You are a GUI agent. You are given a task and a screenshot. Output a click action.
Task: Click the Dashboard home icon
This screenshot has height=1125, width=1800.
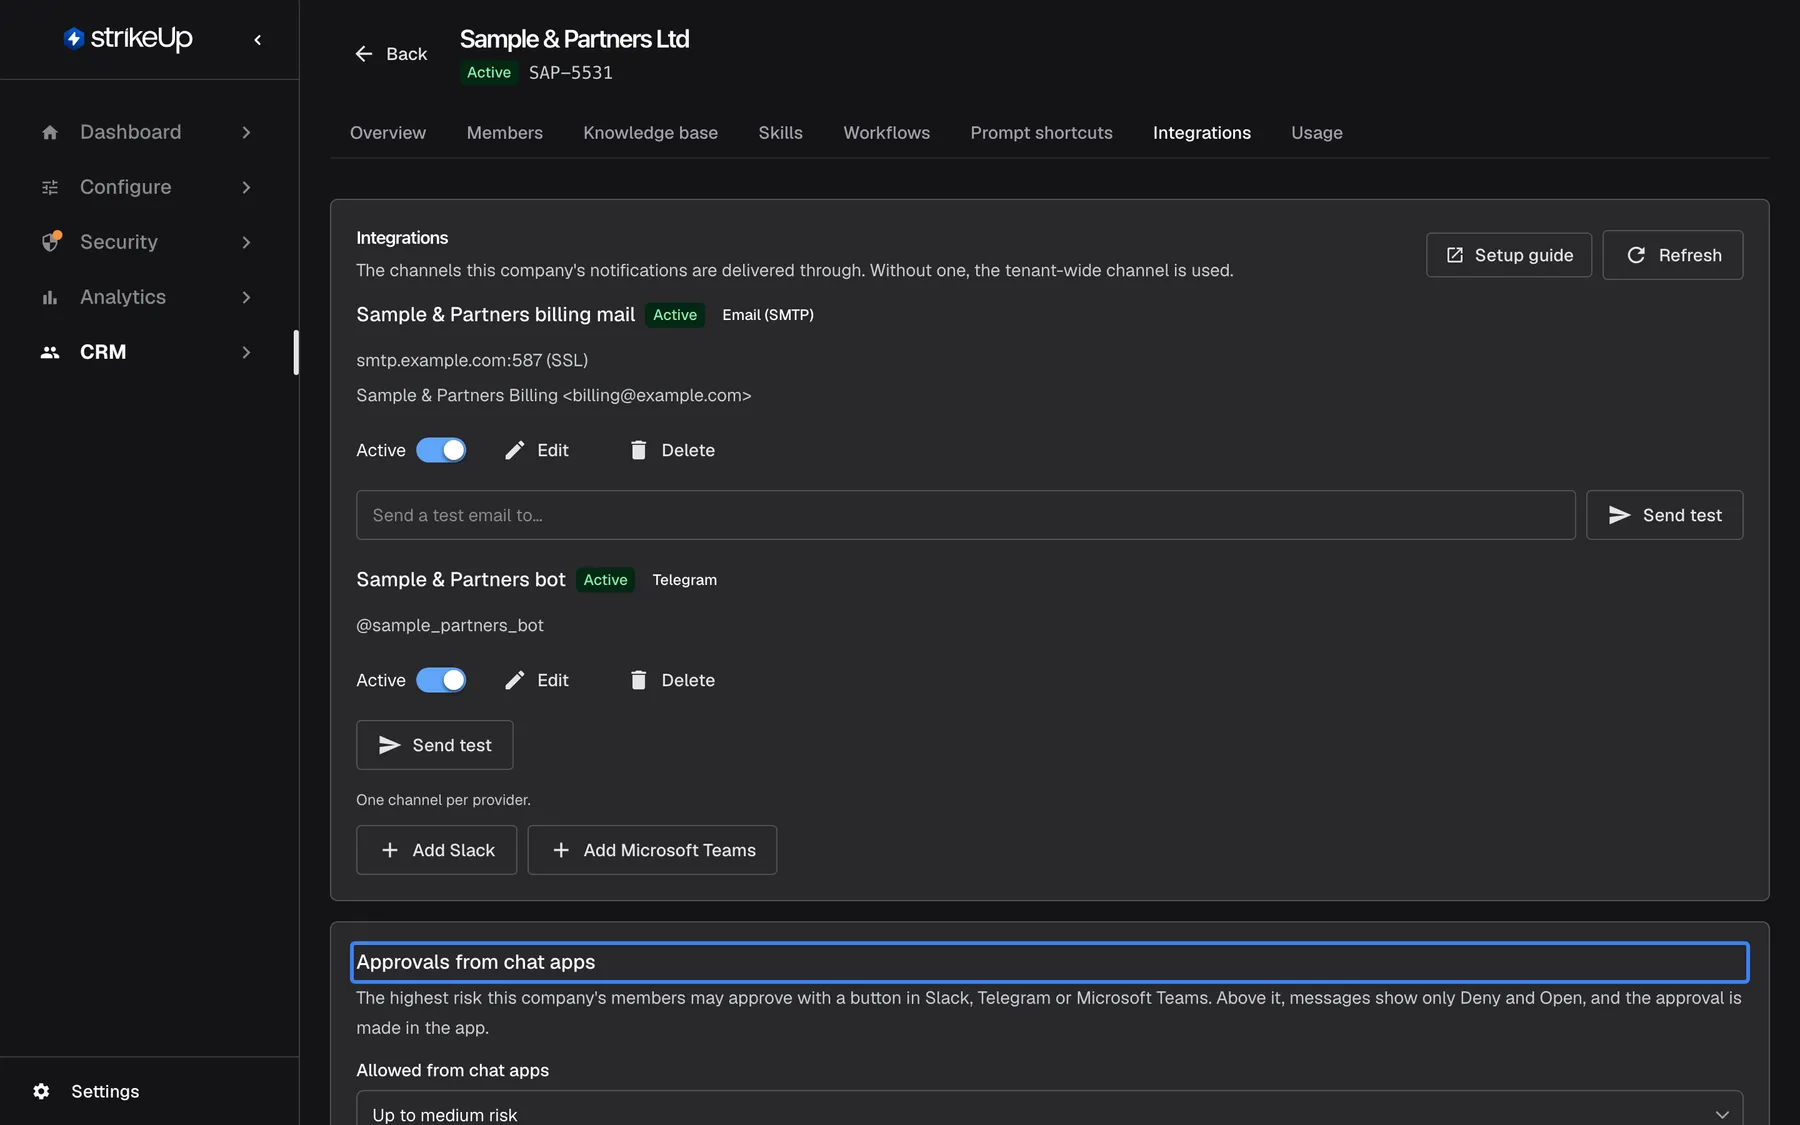[x=50, y=132]
